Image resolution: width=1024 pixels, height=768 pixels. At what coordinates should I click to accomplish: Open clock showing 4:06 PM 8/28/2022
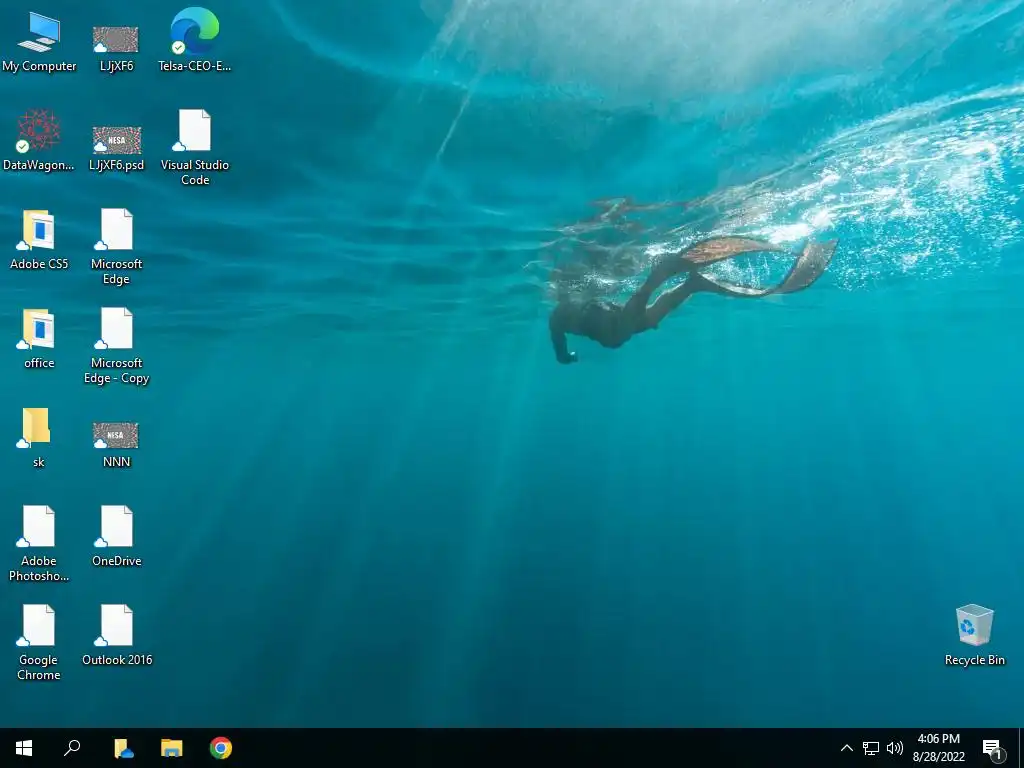coord(938,748)
